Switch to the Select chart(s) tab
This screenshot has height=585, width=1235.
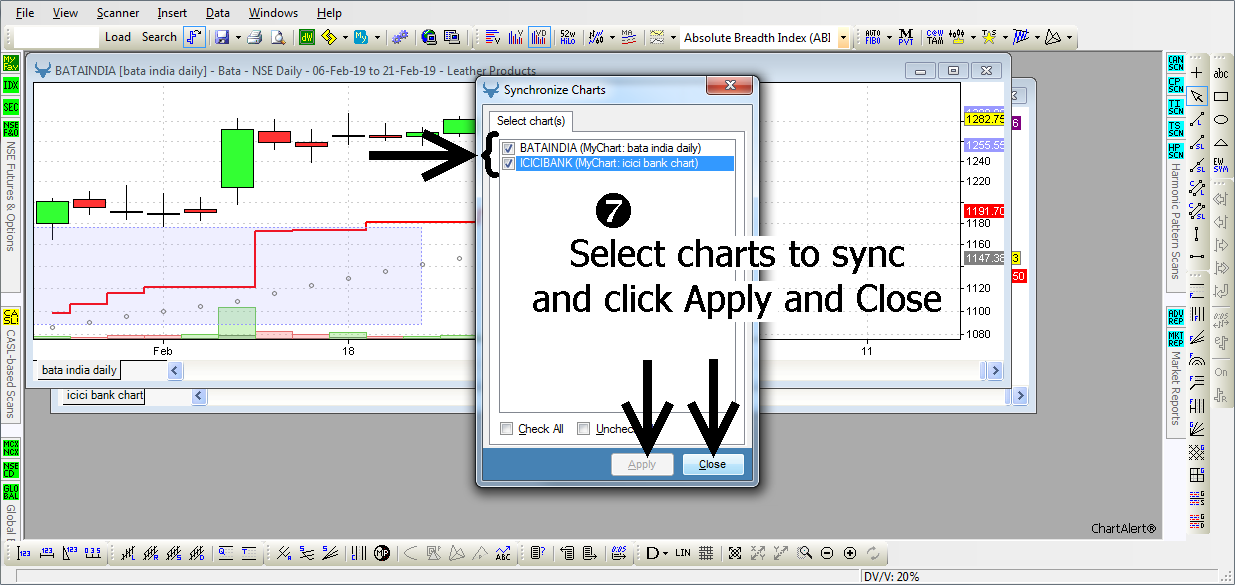pos(531,121)
